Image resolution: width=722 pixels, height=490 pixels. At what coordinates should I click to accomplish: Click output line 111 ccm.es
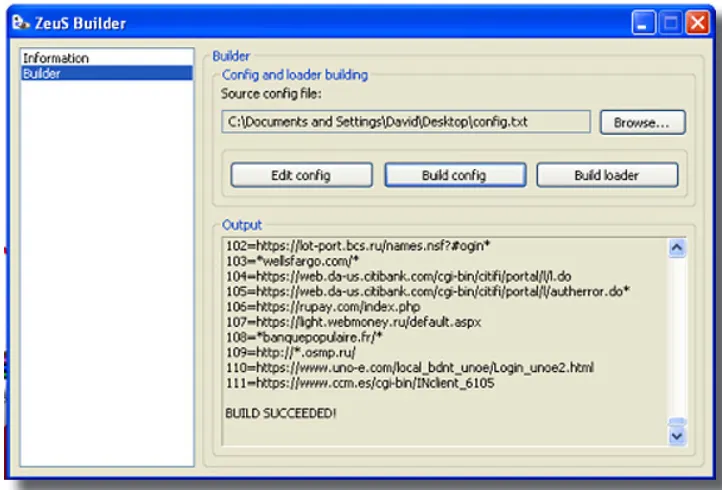(x=360, y=383)
